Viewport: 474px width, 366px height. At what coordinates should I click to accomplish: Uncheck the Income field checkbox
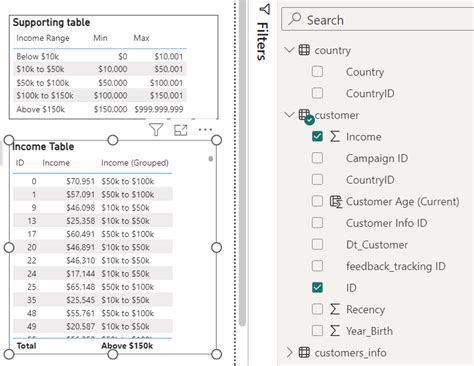pyautogui.click(x=317, y=136)
